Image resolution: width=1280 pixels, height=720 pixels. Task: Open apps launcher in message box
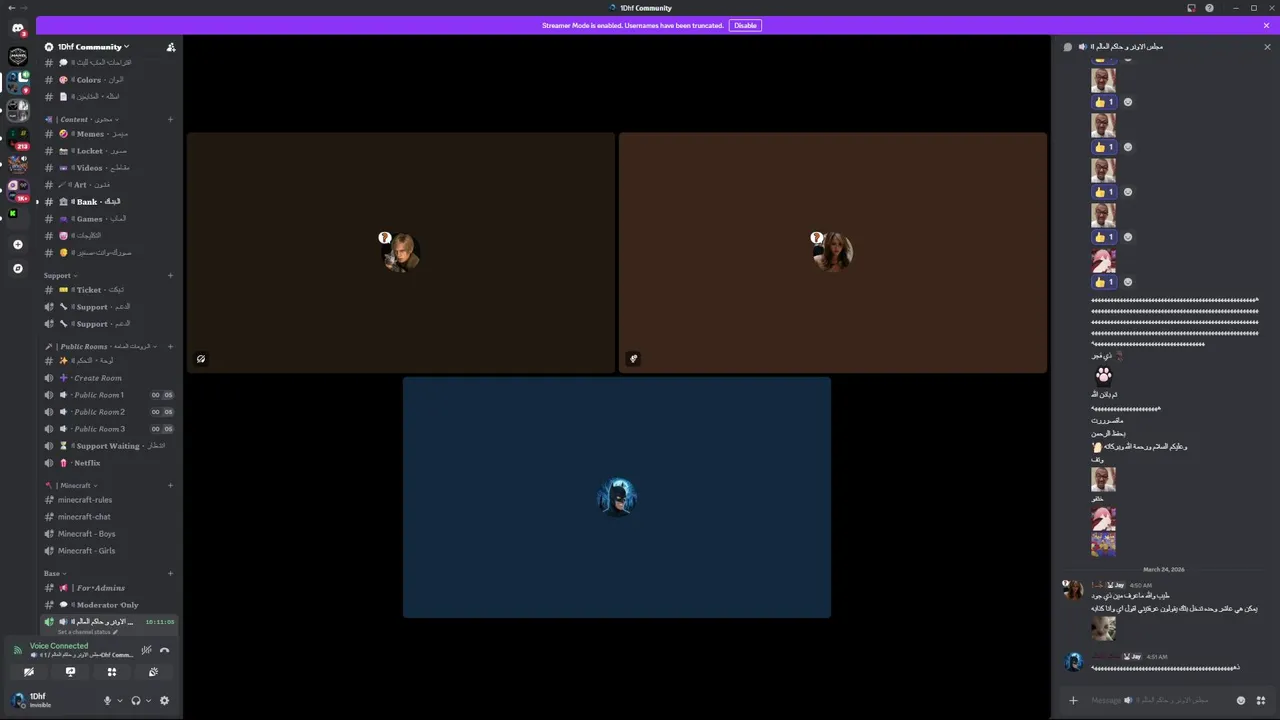tap(1260, 700)
